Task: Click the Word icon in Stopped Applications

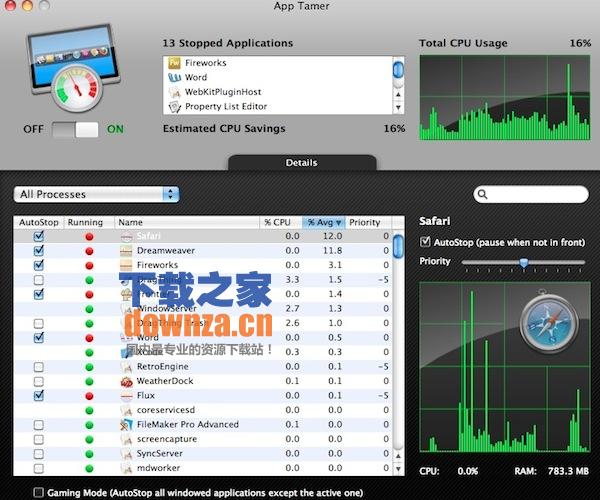Action: [174, 77]
